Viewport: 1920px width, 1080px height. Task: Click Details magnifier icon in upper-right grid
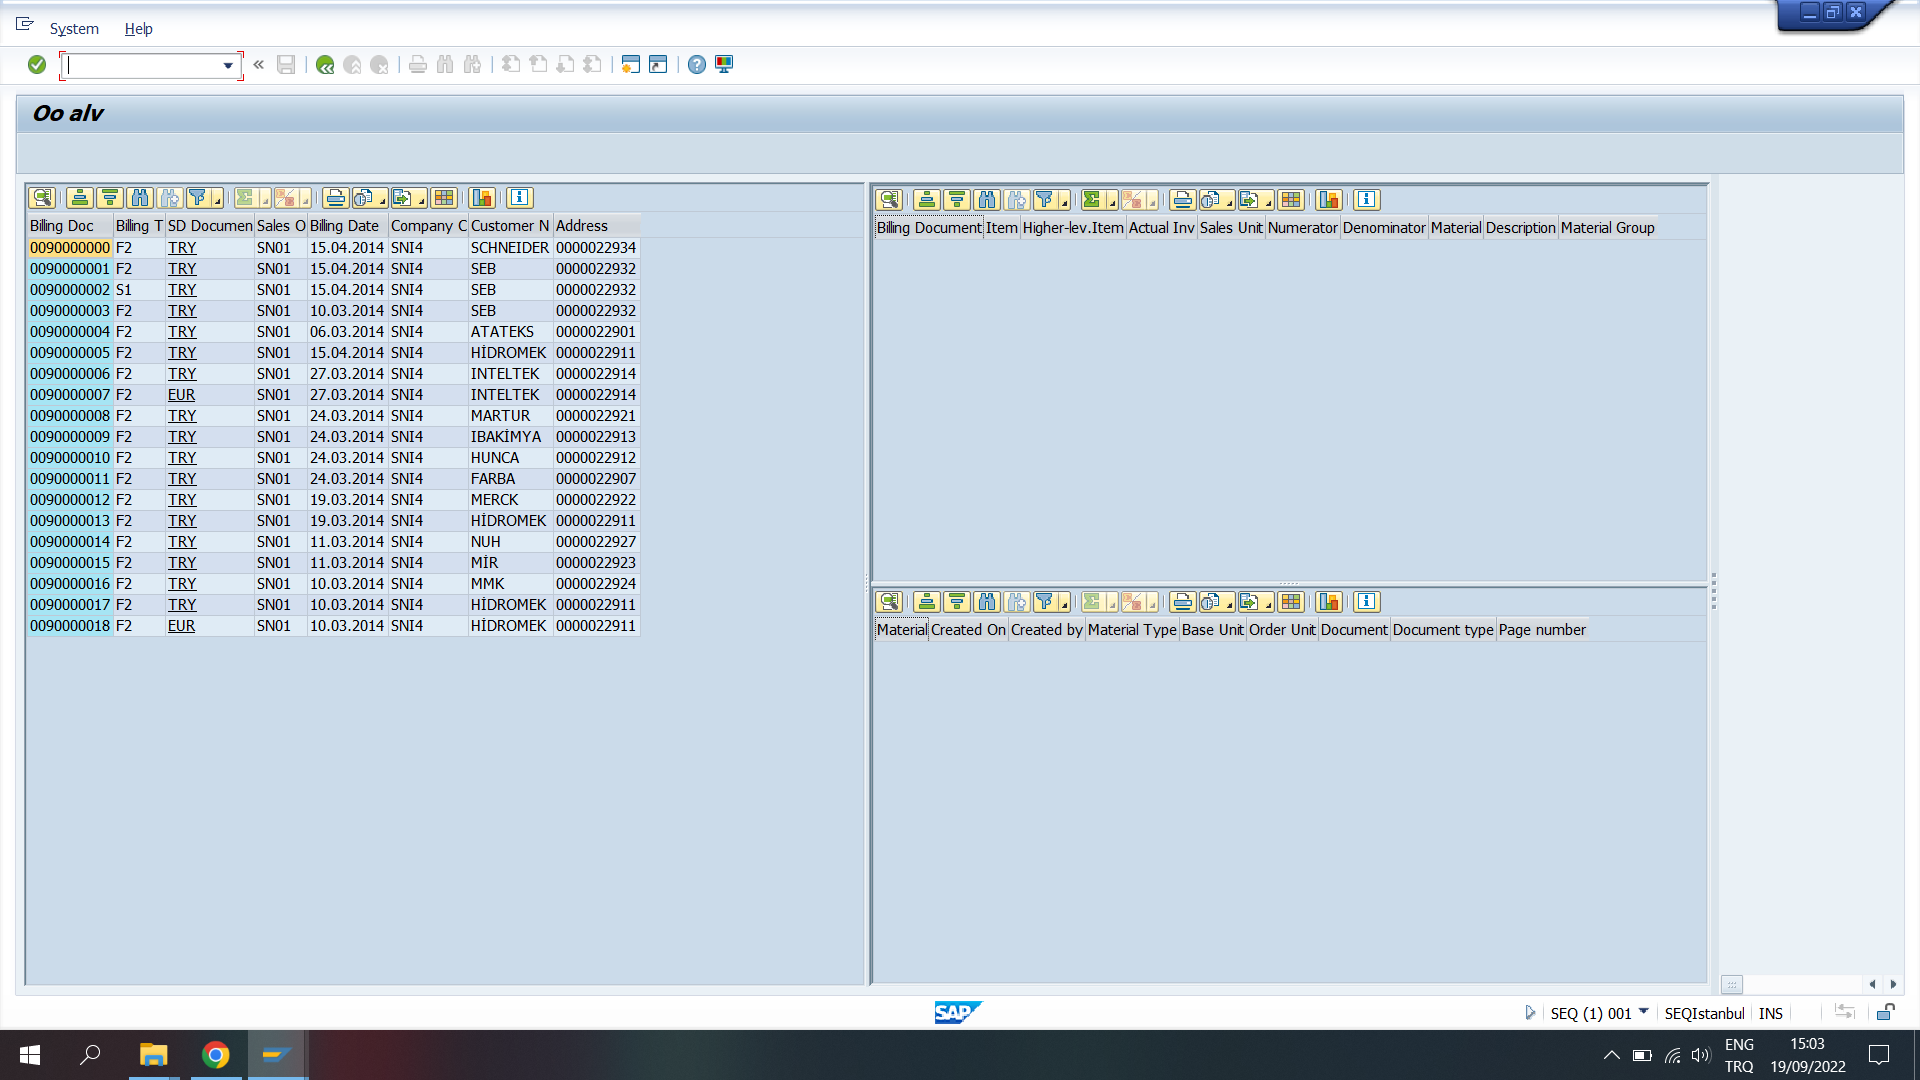(889, 200)
